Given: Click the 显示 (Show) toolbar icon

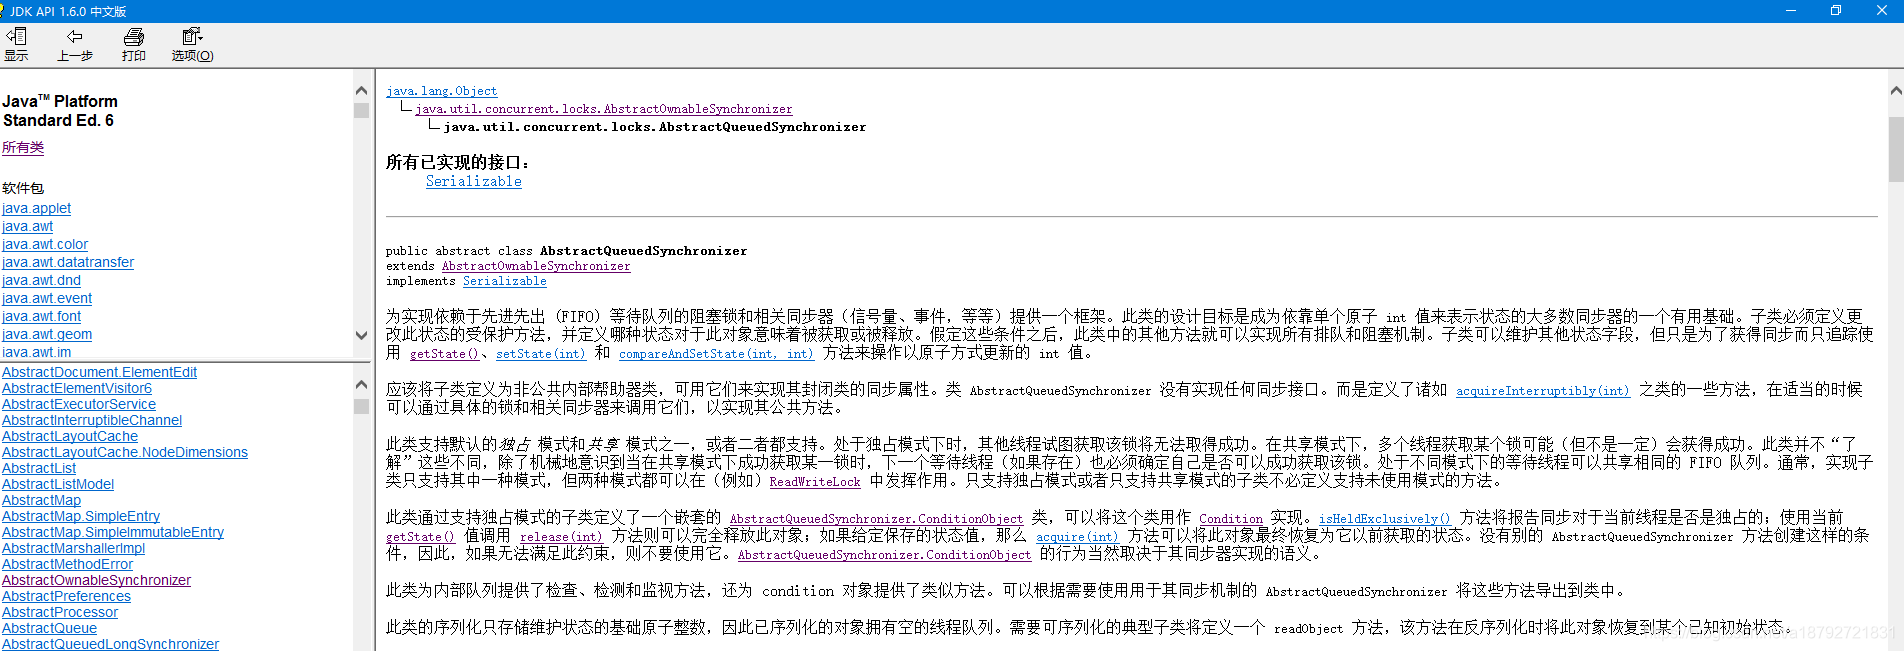Looking at the screenshot, I should [x=16, y=44].
